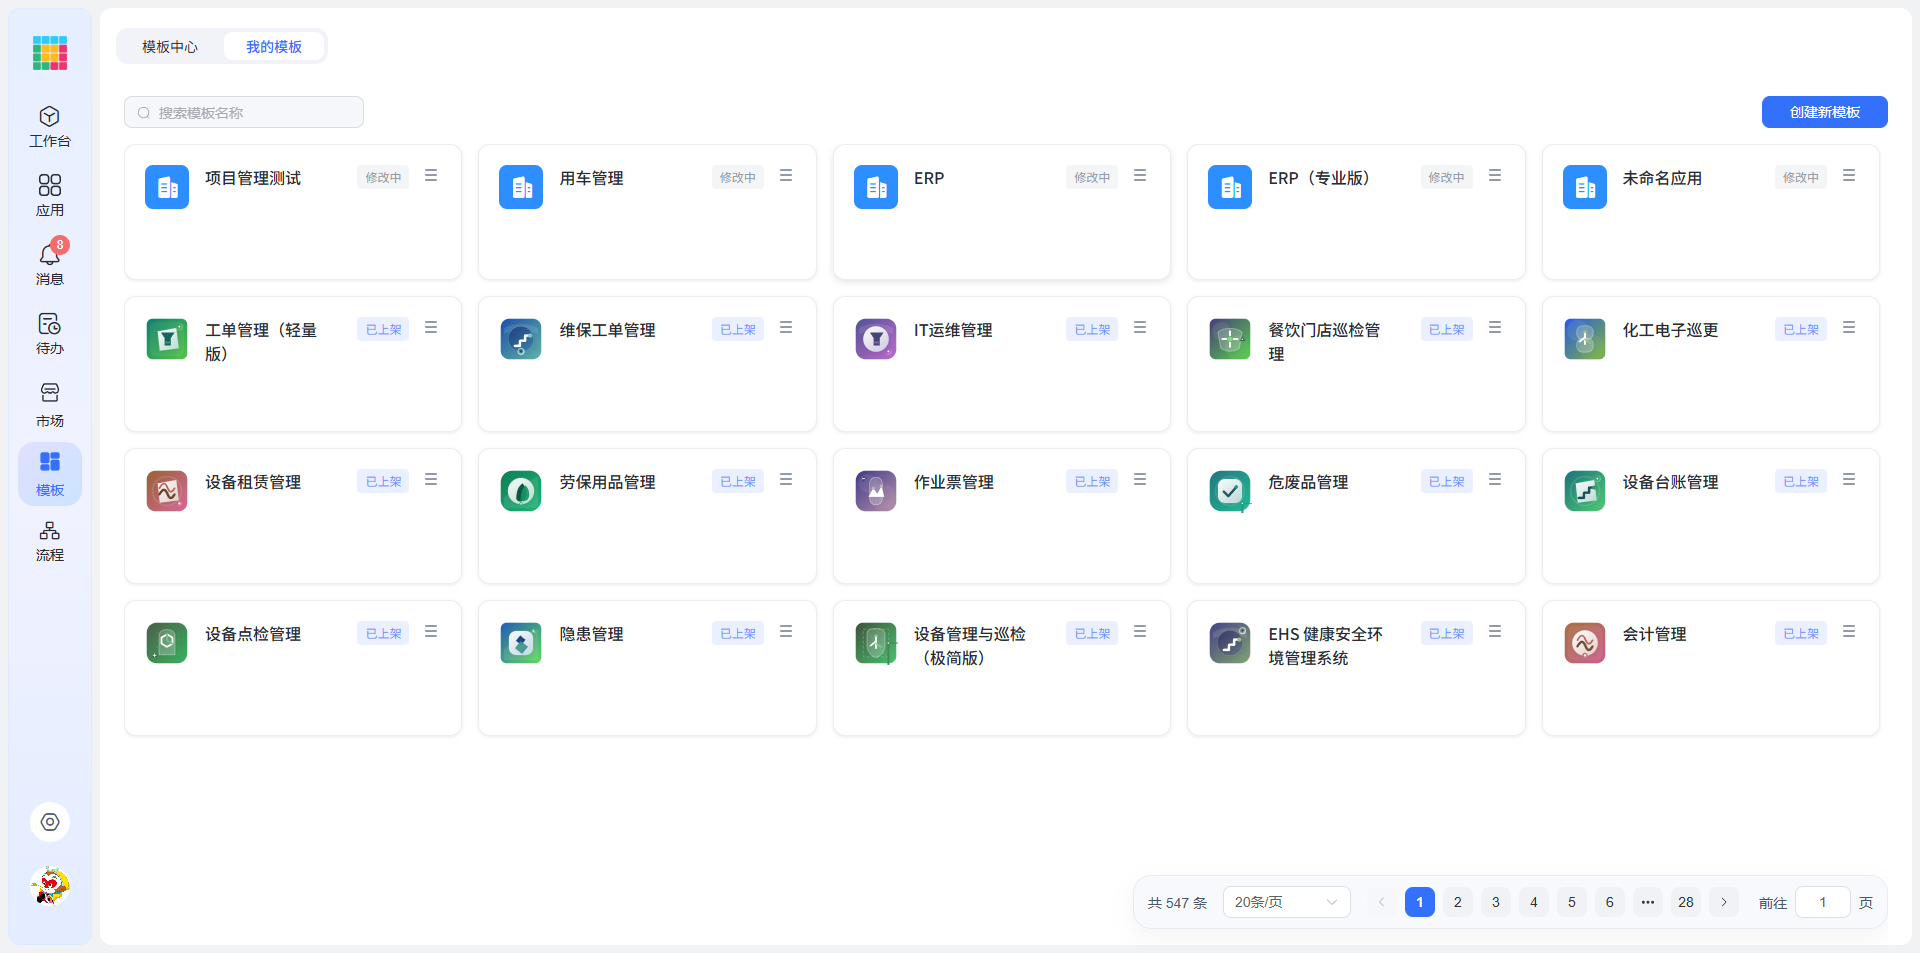Open the ERP（专业版） title text
The width and height of the screenshot is (1920, 953).
click(1319, 178)
